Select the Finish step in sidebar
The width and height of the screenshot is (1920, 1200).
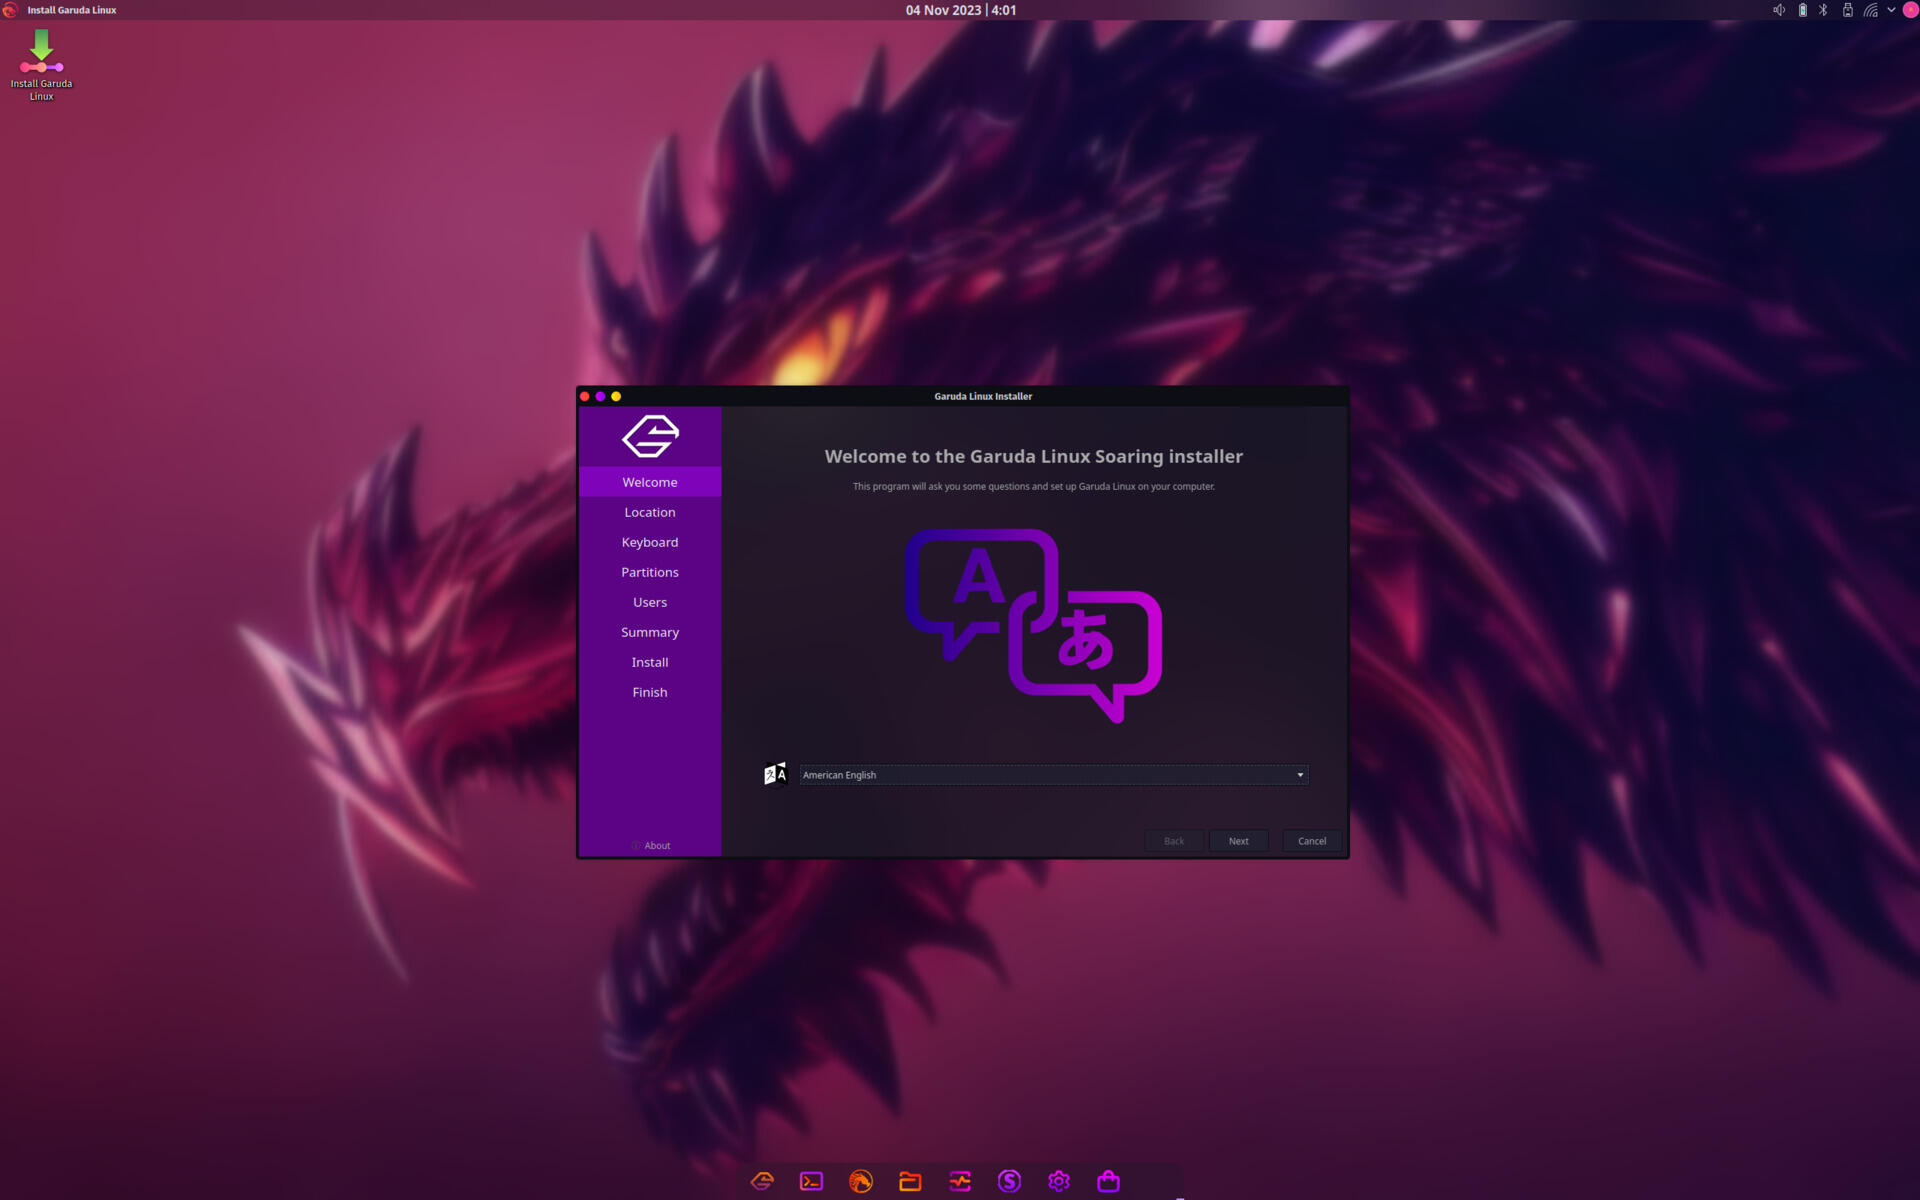click(x=650, y=692)
